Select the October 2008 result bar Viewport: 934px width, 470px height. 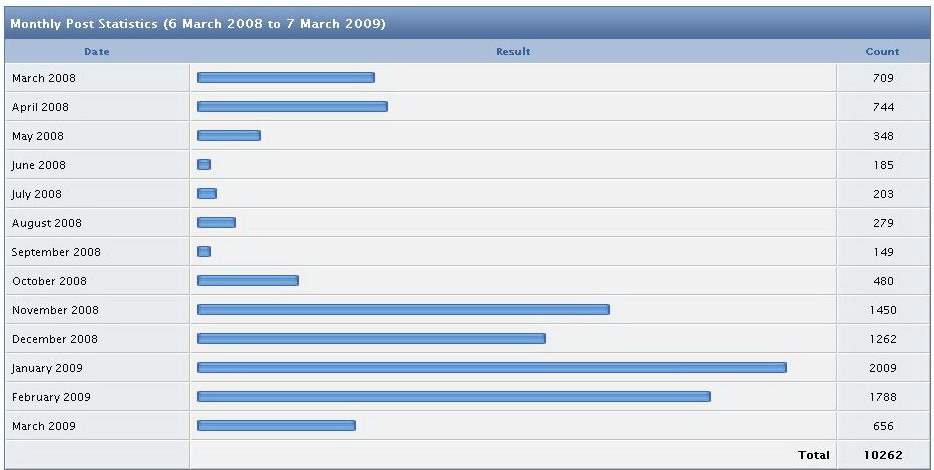click(x=248, y=281)
